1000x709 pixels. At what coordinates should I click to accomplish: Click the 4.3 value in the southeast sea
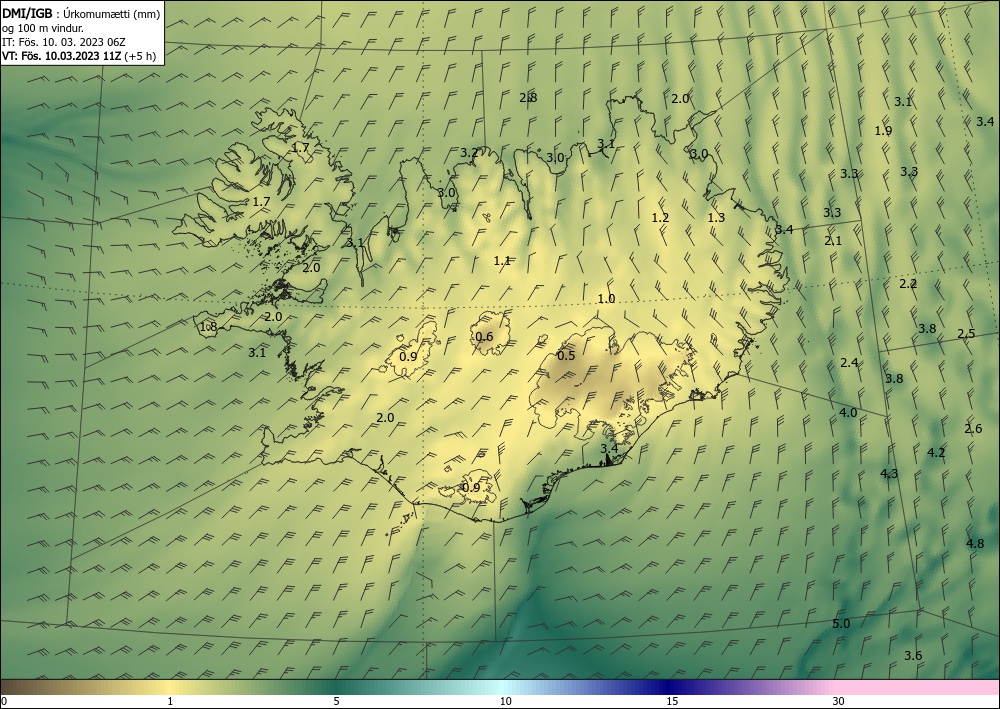pyautogui.click(x=888, y=473)
